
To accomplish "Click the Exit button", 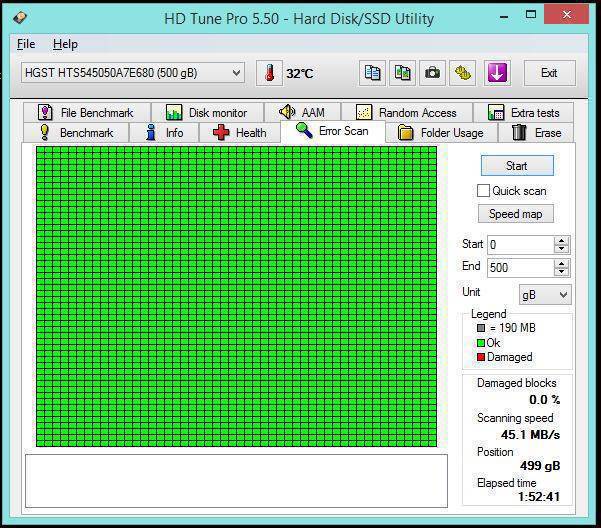I will coord(549,73).
